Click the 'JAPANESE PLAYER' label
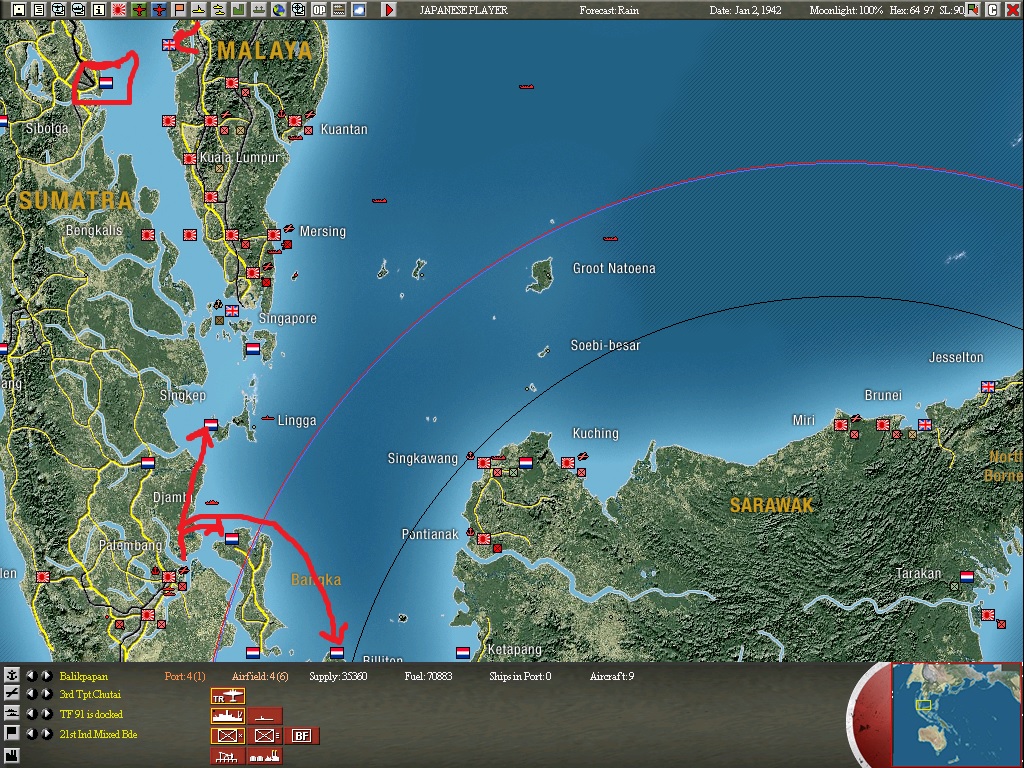This screenshot has height=768, width=1024. pos(464,10)
